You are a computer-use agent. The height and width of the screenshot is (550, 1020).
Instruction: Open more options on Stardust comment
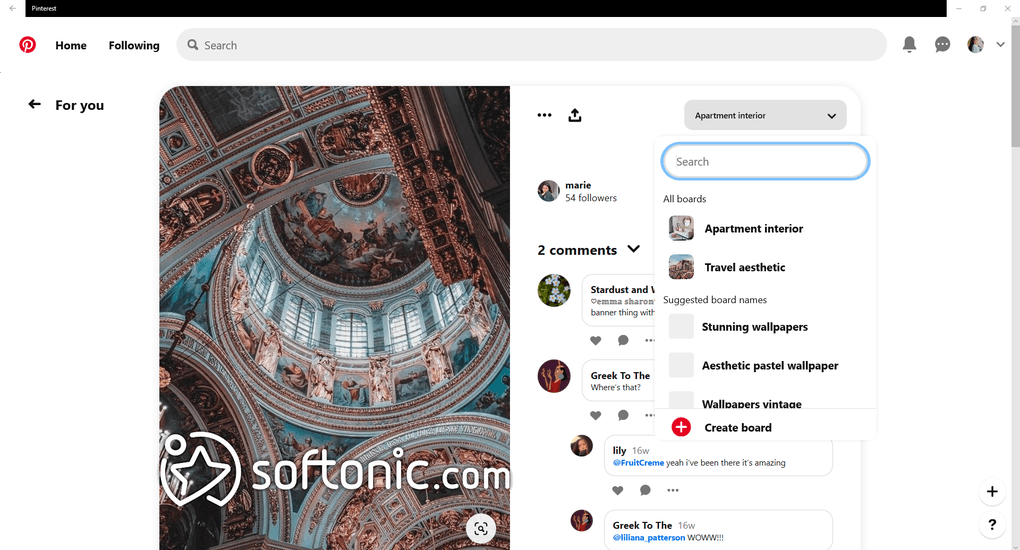pyautogui.click(x=649, y=340)
